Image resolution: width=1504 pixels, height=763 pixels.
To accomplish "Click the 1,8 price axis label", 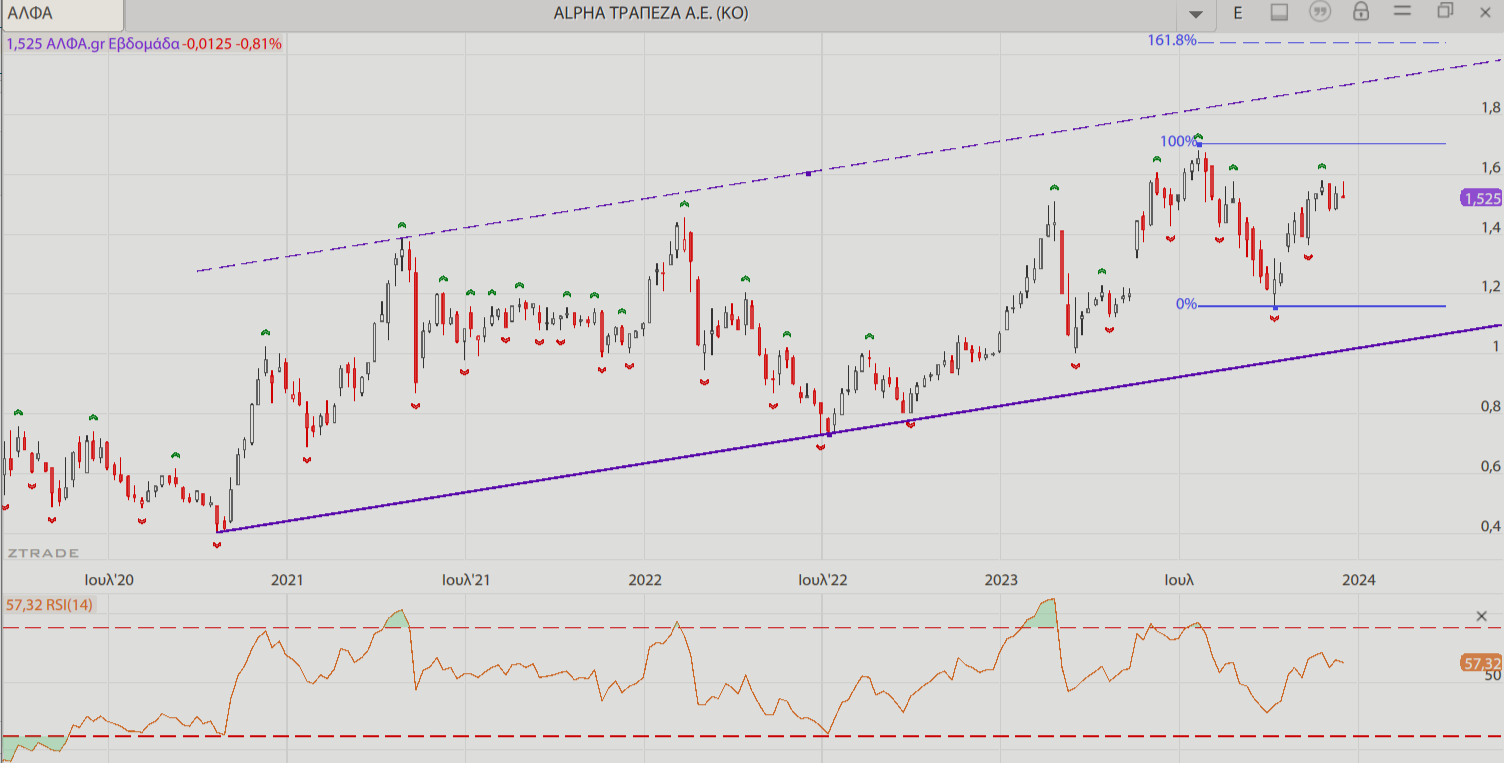I will [x=1490, y=108].
